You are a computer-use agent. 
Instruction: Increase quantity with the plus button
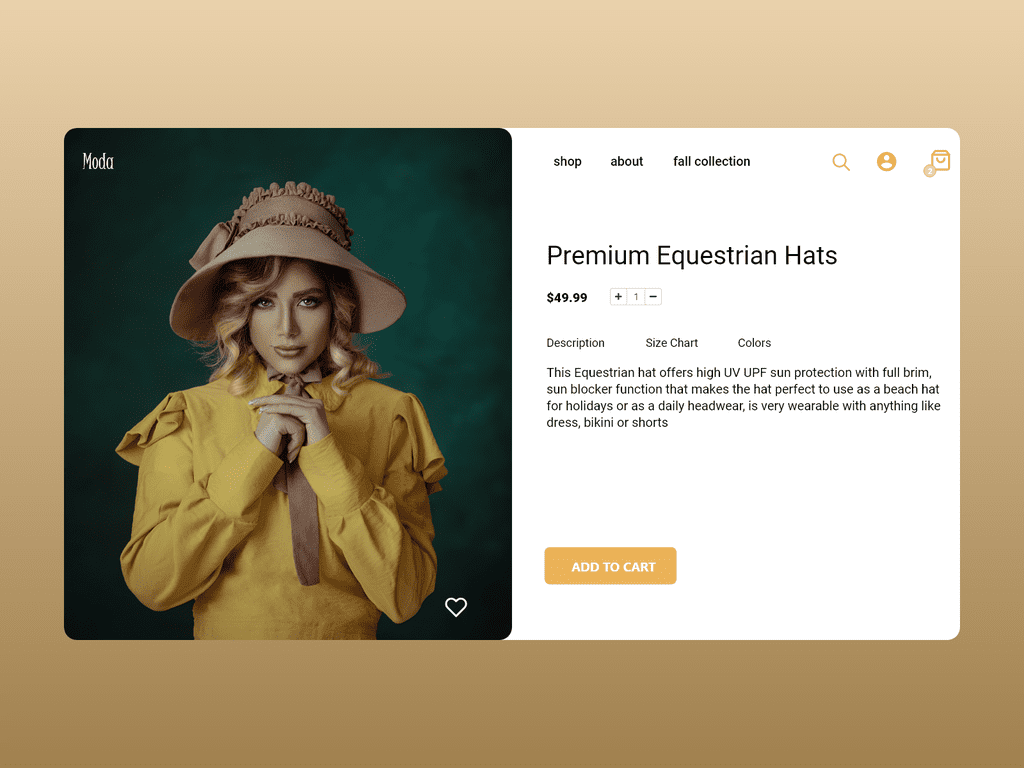pyautogui.click(x=618, y=296)
